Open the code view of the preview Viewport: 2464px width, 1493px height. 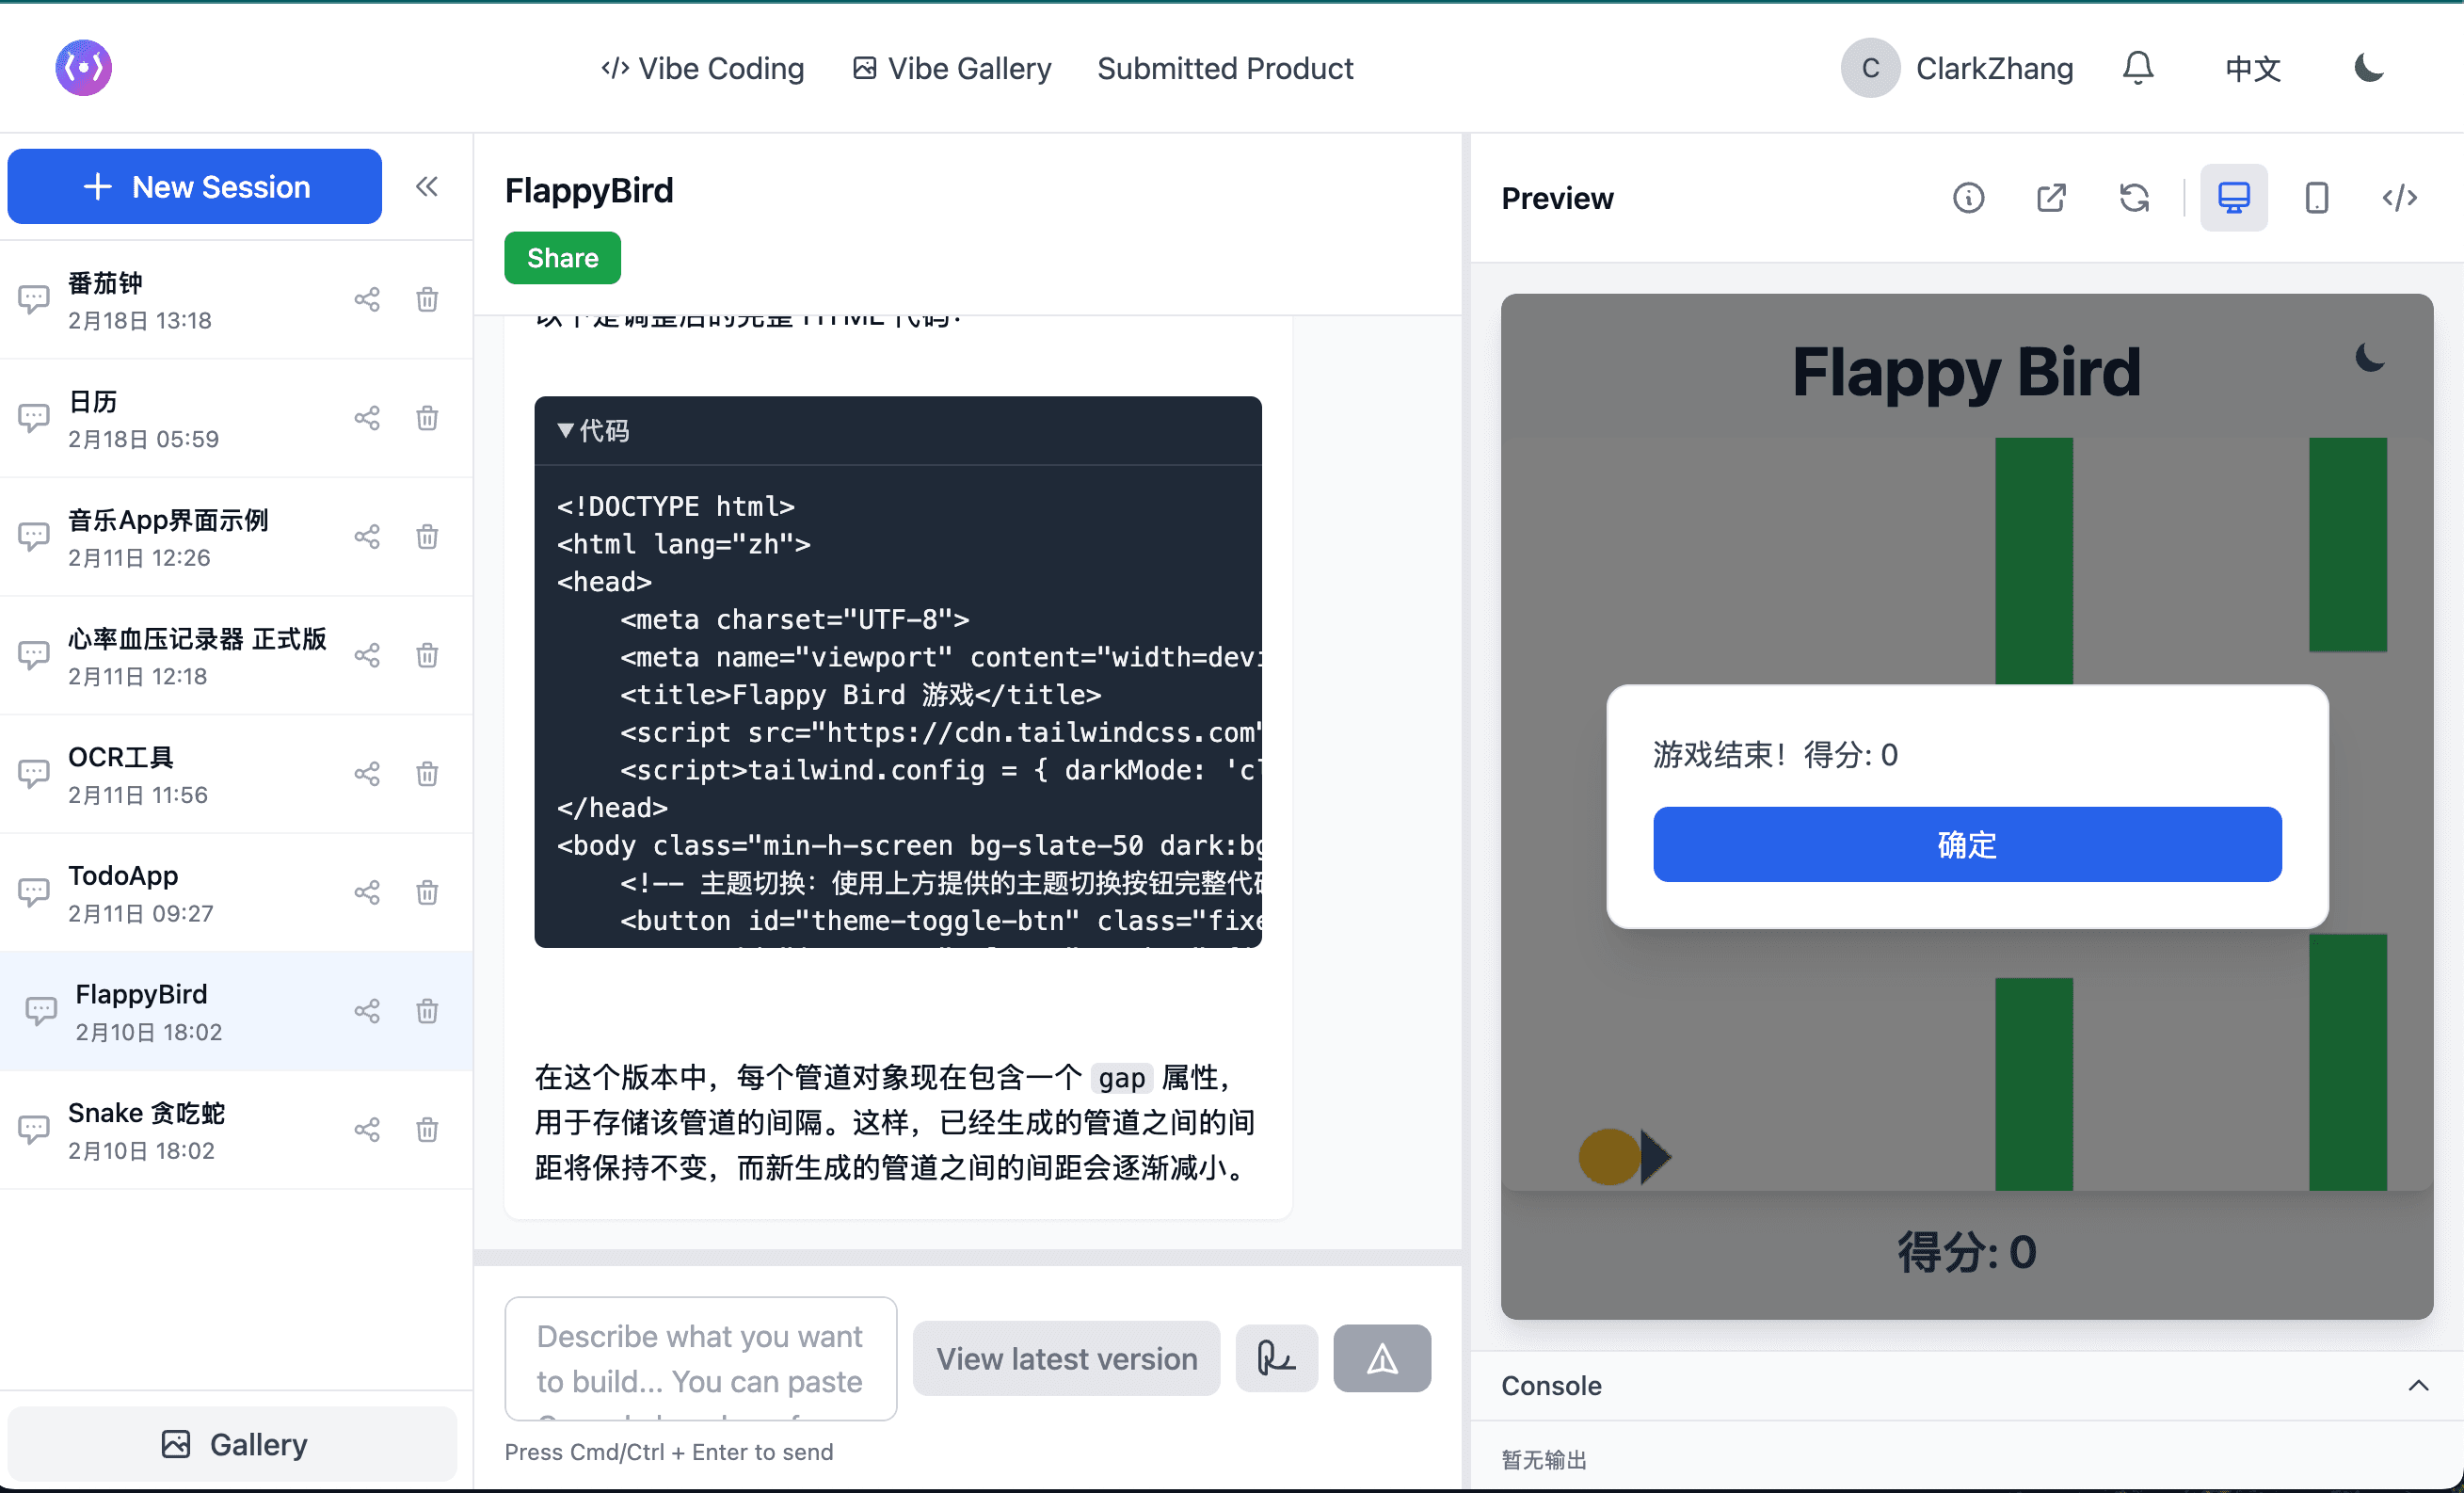coord(2400,198)
